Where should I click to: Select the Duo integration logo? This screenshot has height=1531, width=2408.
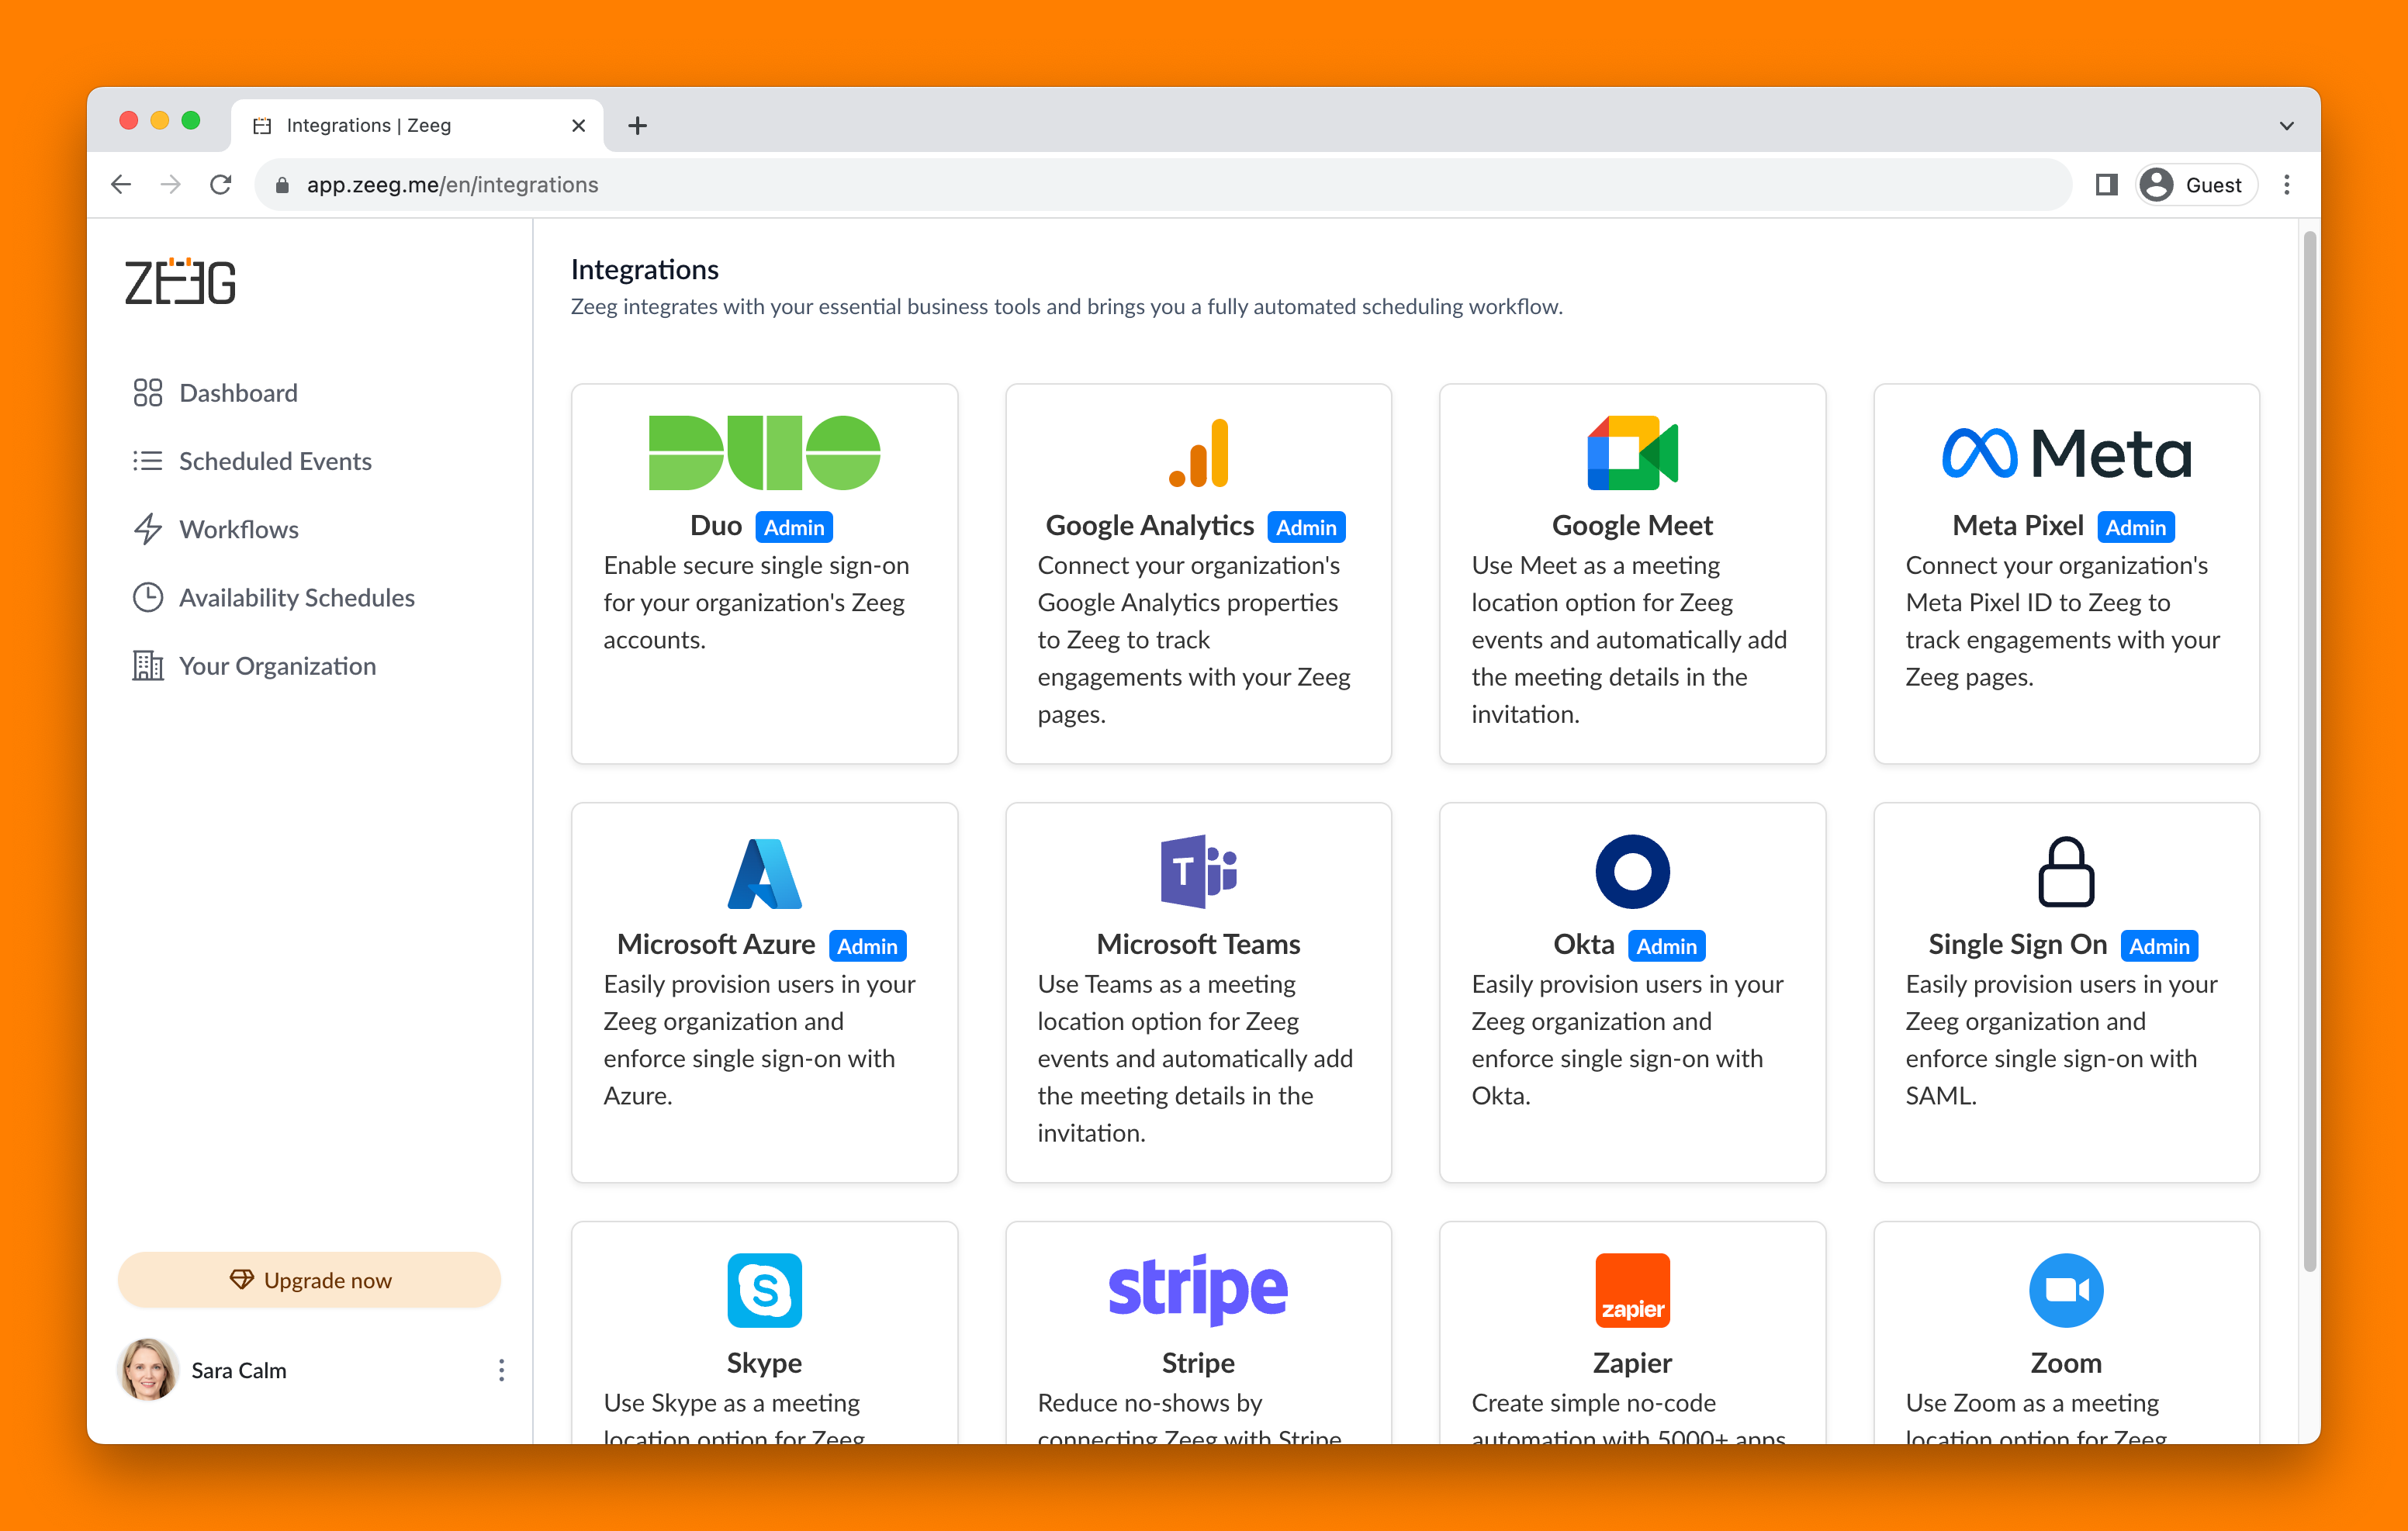click(764, 453)
